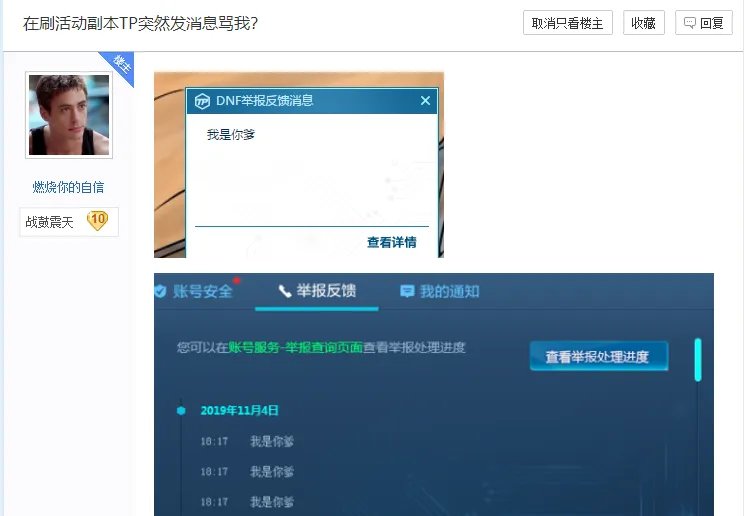Click the message icon beside 我的通知
The image size is (744, 516).
tap(407, 291)
